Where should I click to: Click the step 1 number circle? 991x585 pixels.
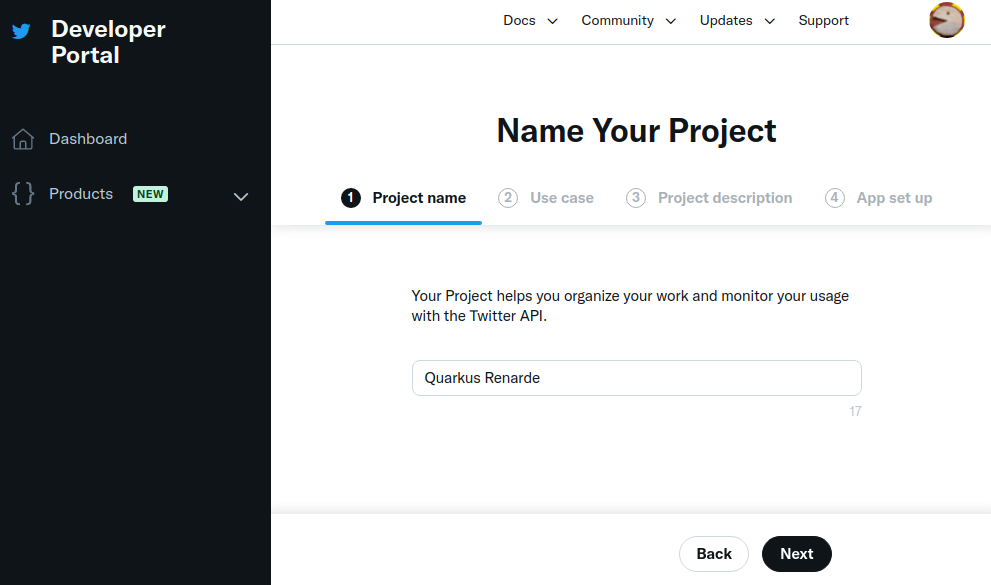click(x=350, y=198)
